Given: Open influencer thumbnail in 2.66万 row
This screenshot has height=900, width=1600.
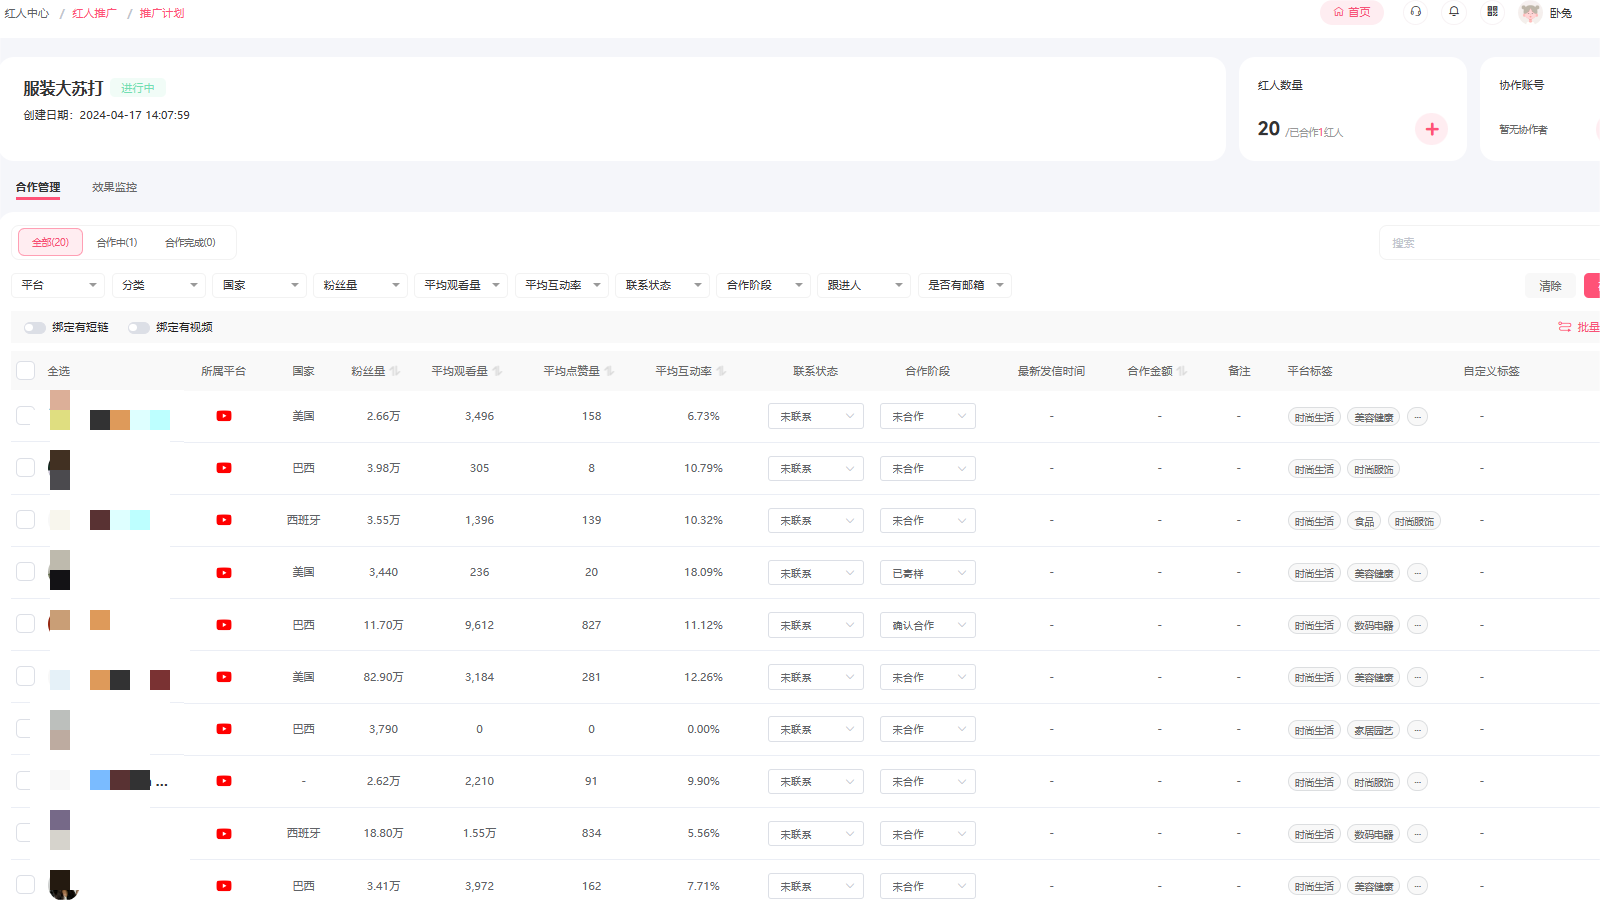Looking at the screenshot, I should pos(60,410).
